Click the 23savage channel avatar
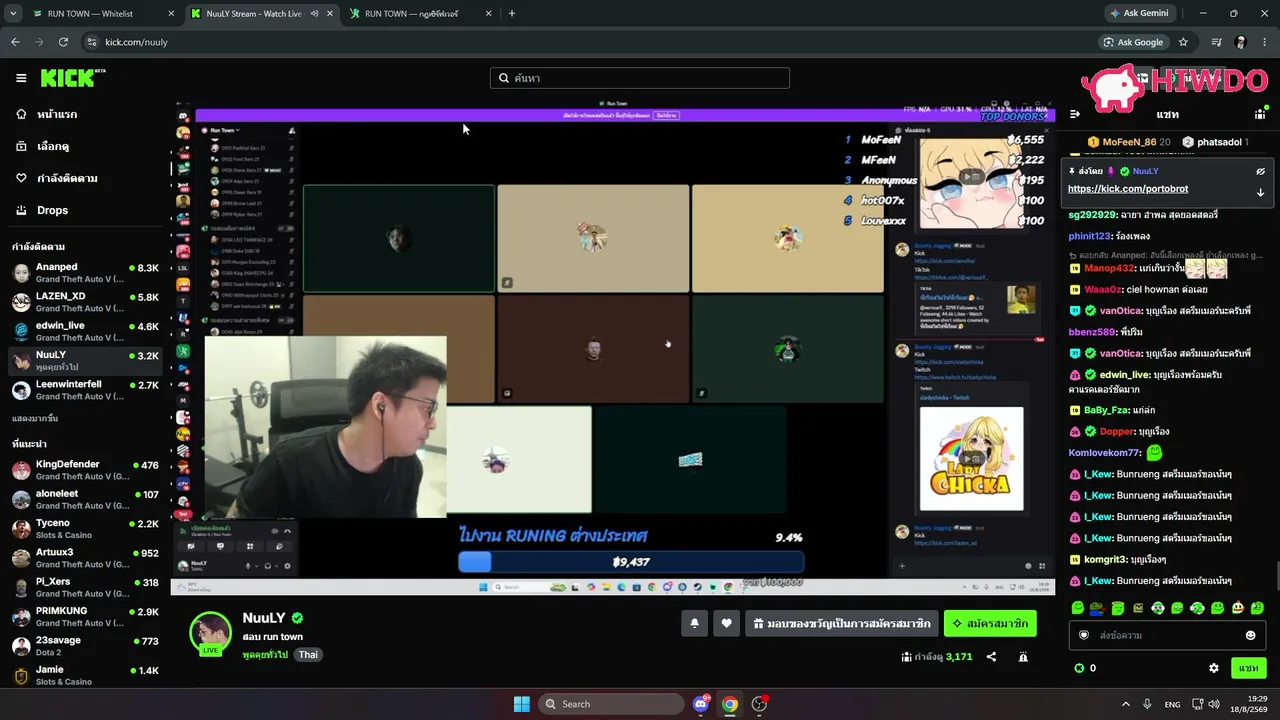The image size is (1280, 720). 21,646
